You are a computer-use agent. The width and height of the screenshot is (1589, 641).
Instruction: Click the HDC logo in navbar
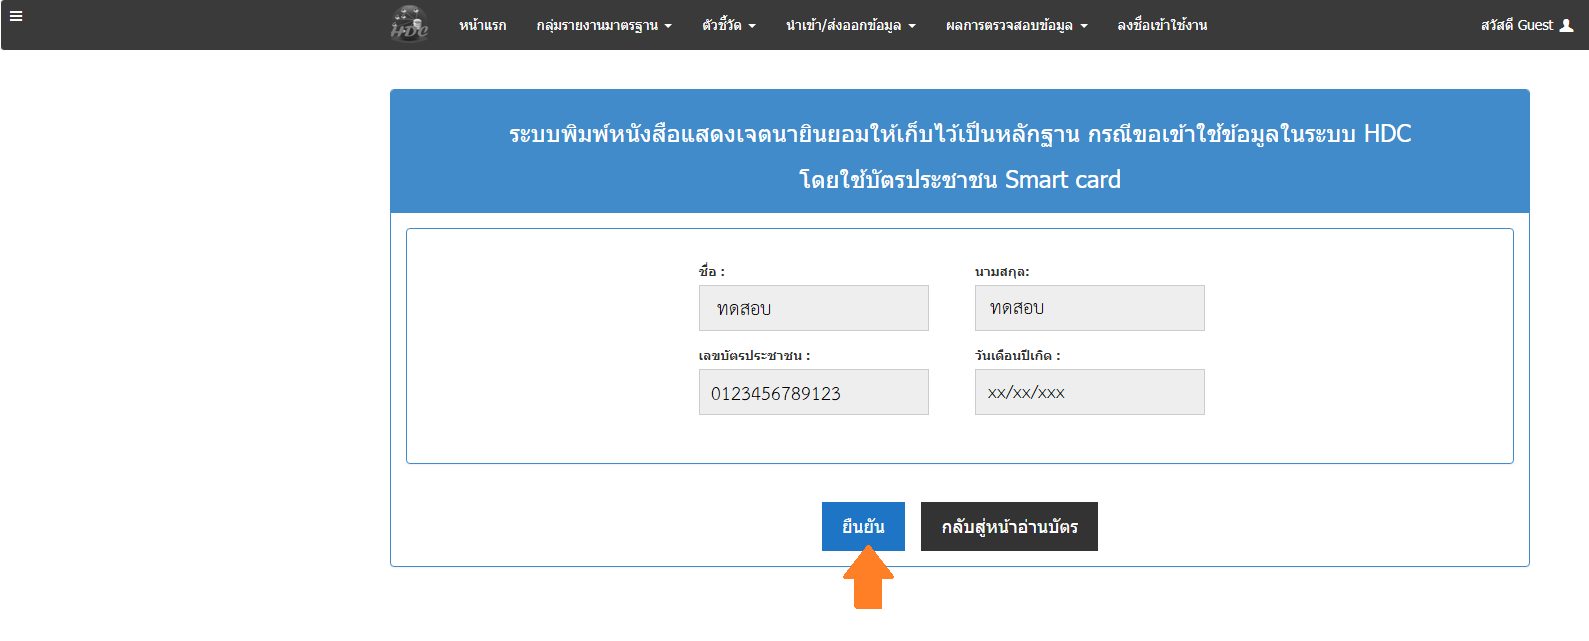click(409, 24)
